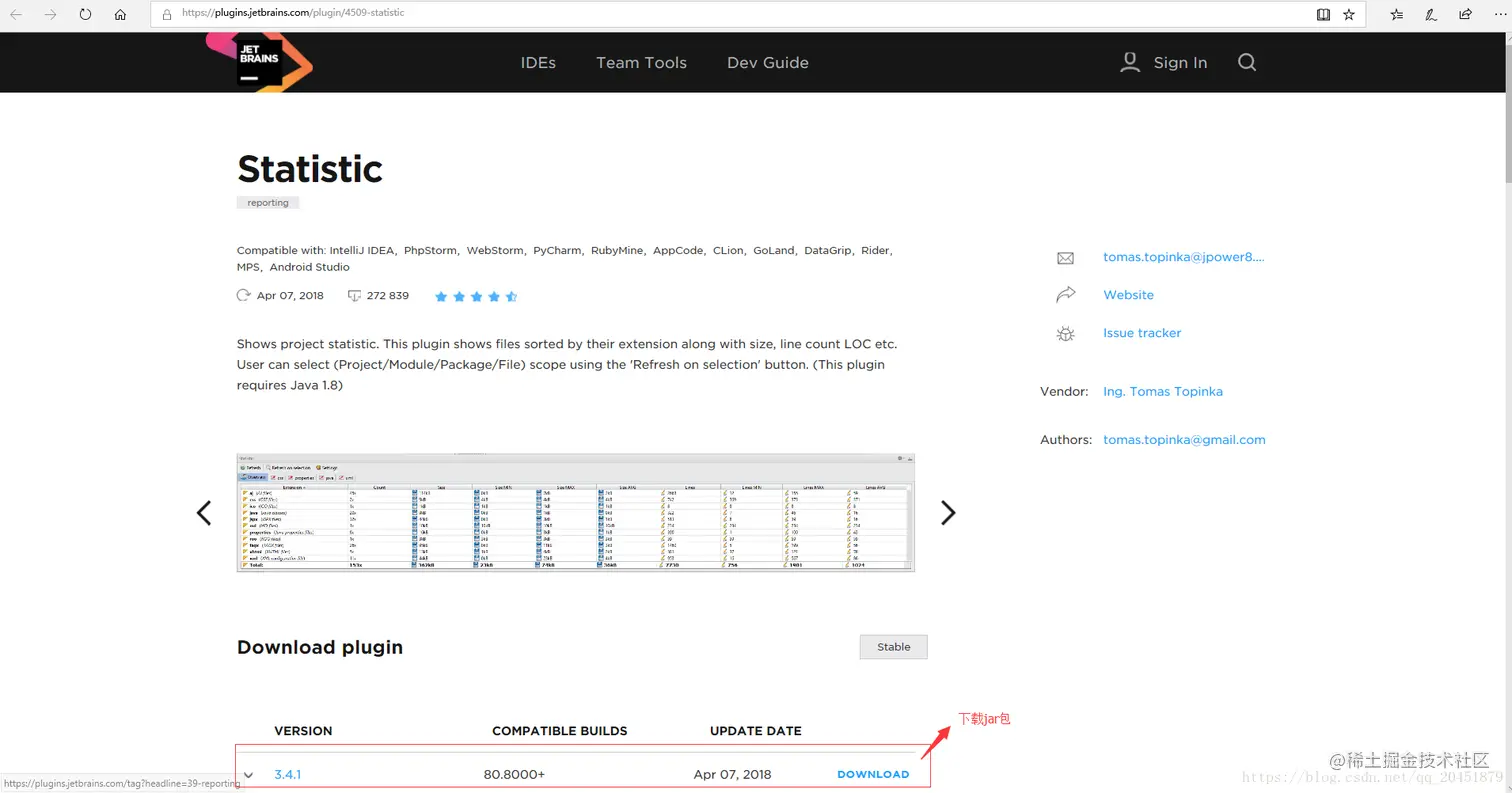
Task: Go back with the browser back arrow
Action: coord(16,15)
